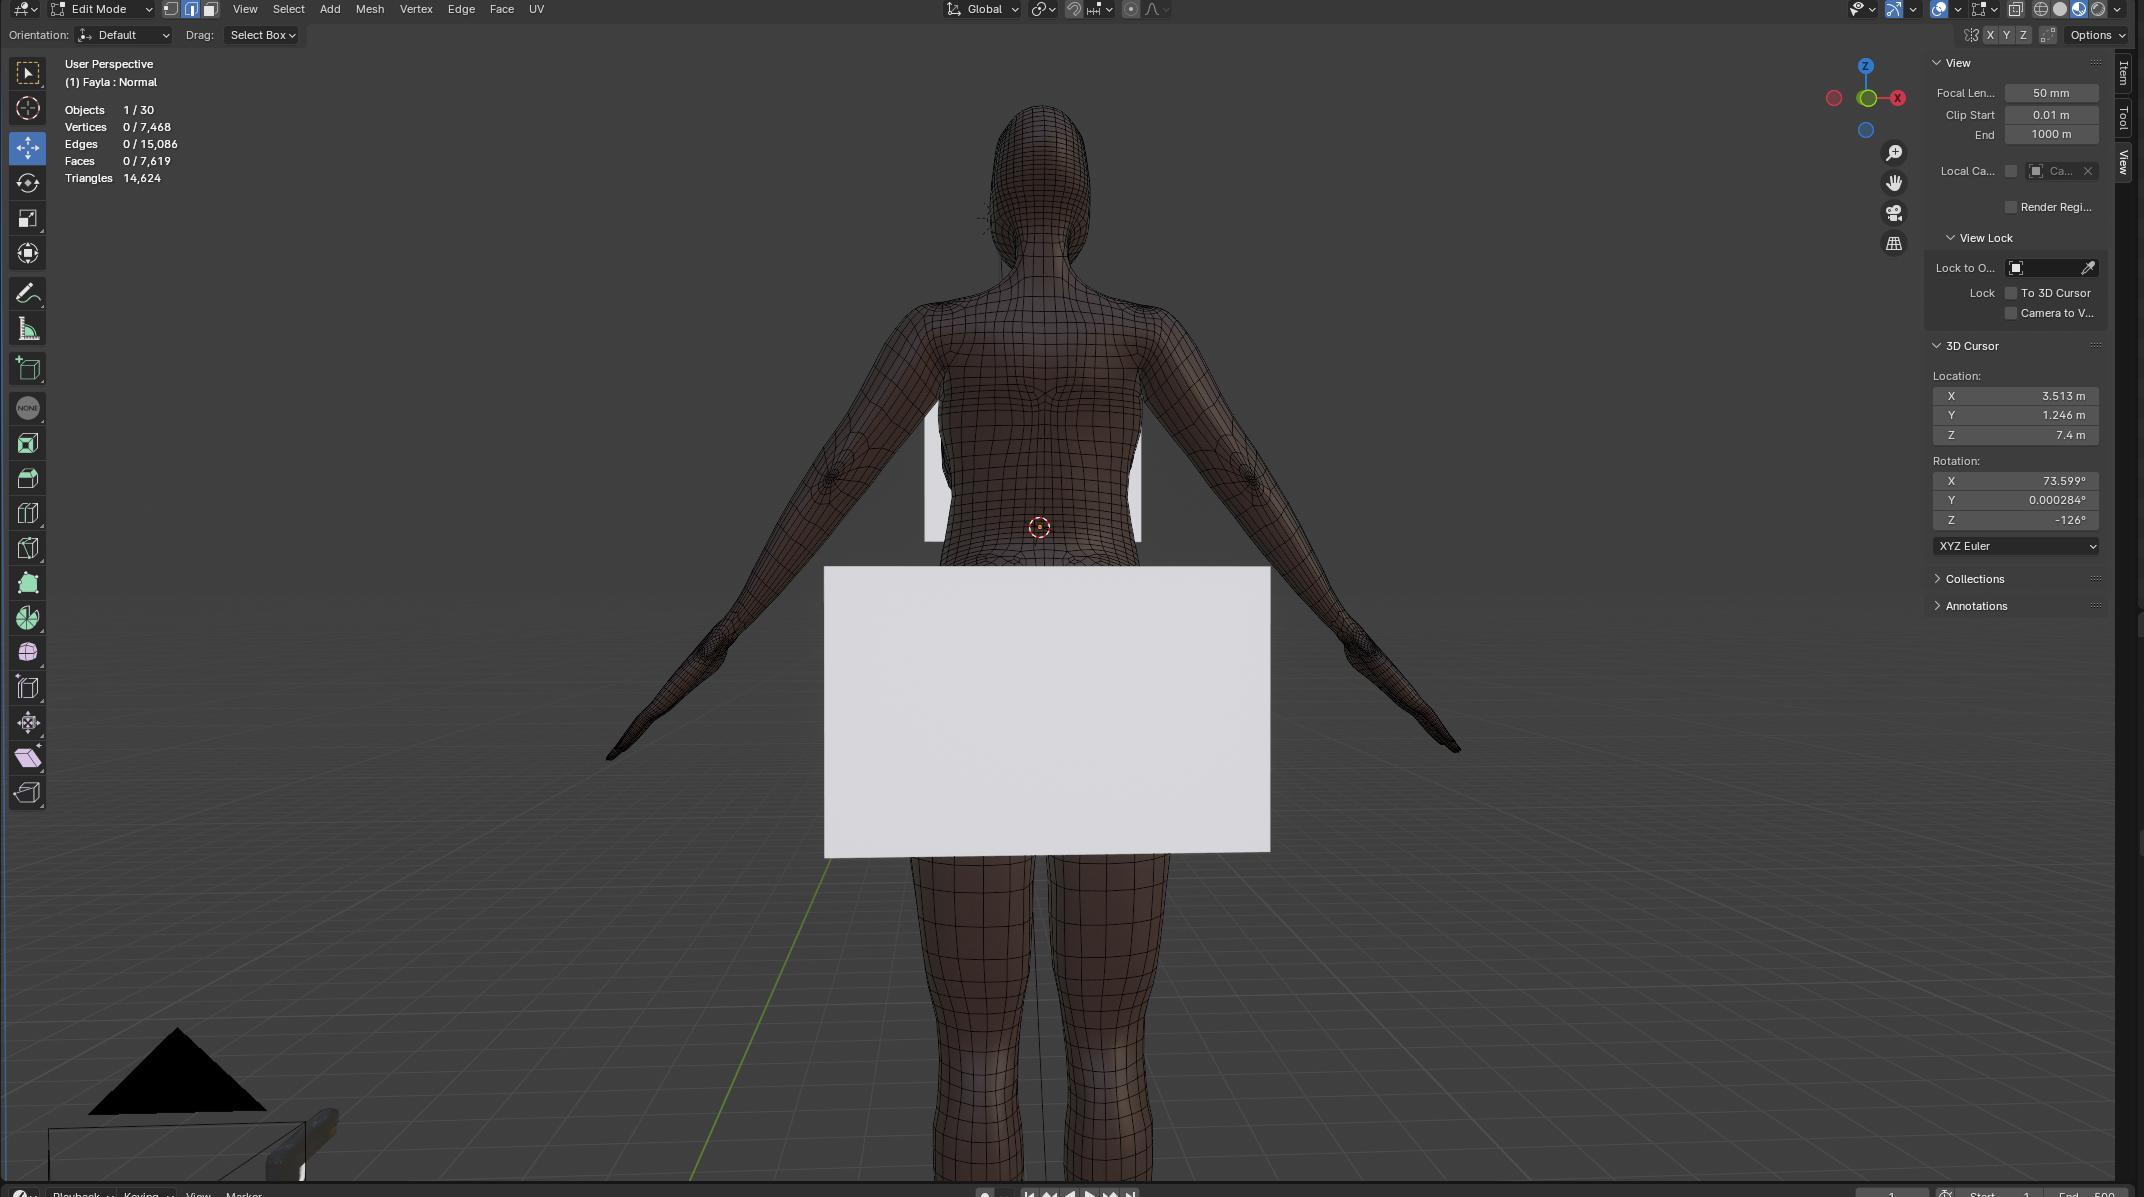Toggle Lock to 3D Cursor checkbox

click(x=2010, y=292)
